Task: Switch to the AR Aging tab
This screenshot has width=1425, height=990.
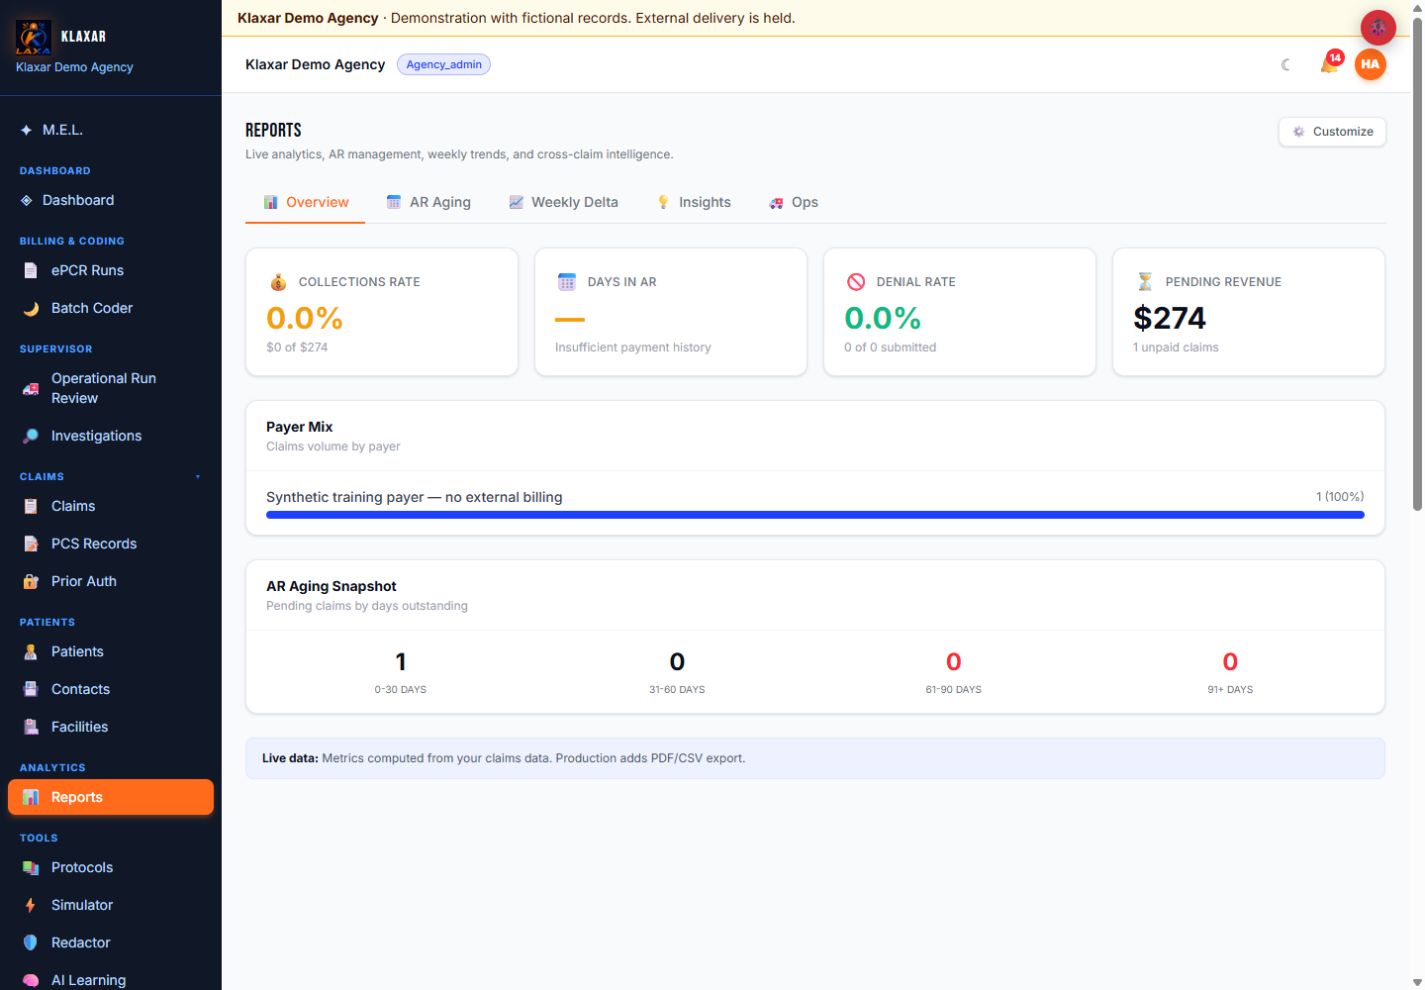Action: (x=428, y=202)
